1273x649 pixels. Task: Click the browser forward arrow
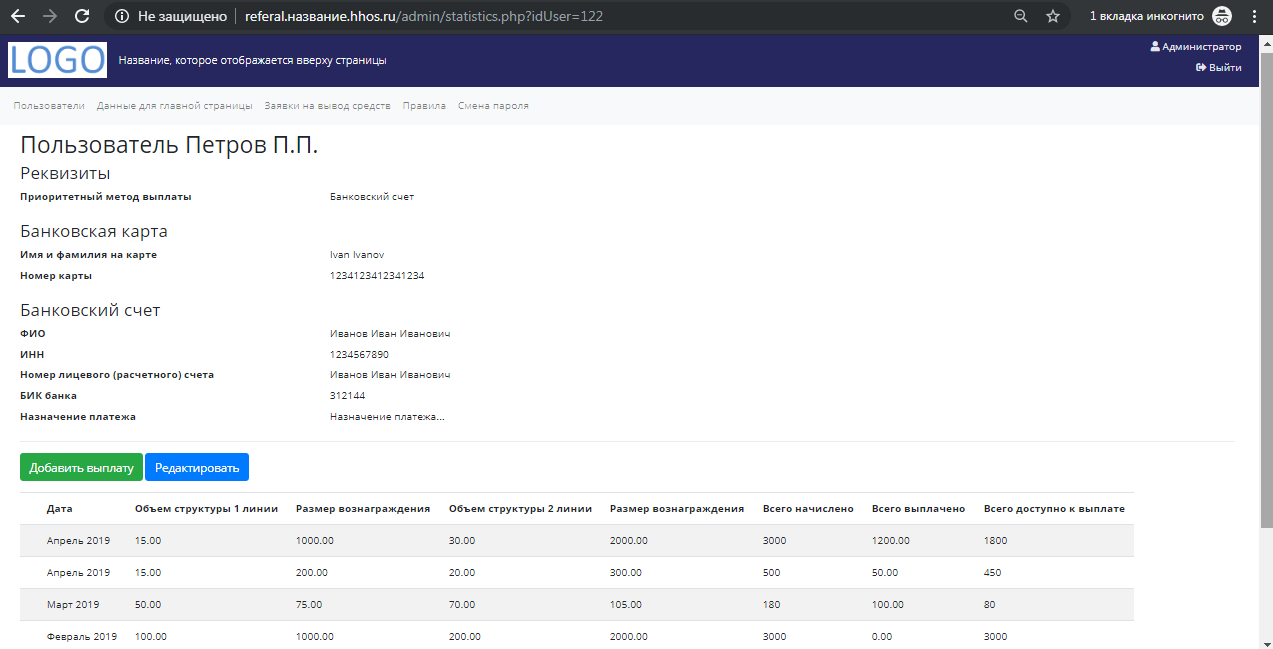[50, 16]
